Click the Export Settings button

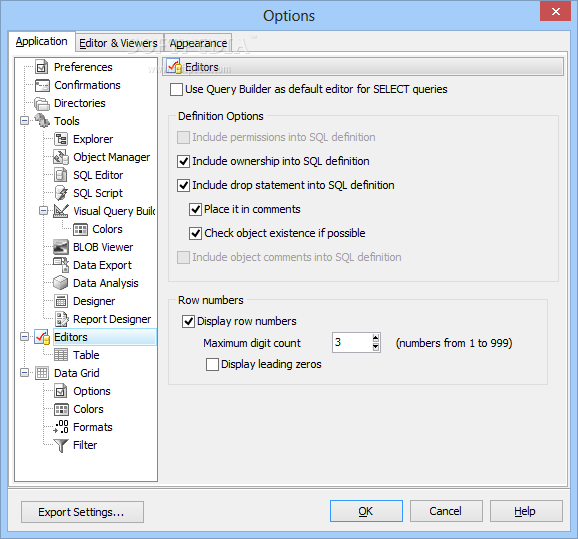(82, 512)
